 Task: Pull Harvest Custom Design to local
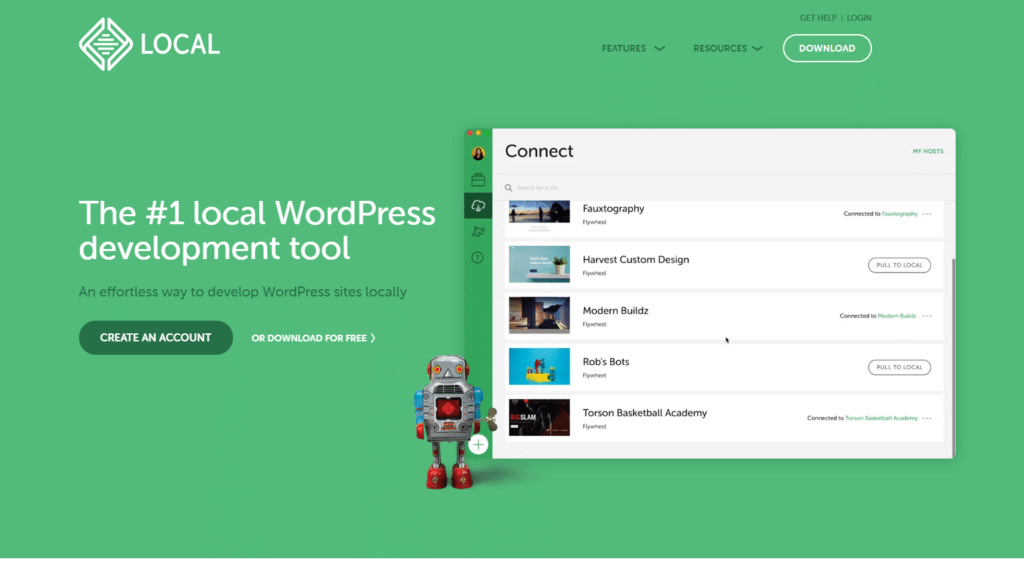899,265
